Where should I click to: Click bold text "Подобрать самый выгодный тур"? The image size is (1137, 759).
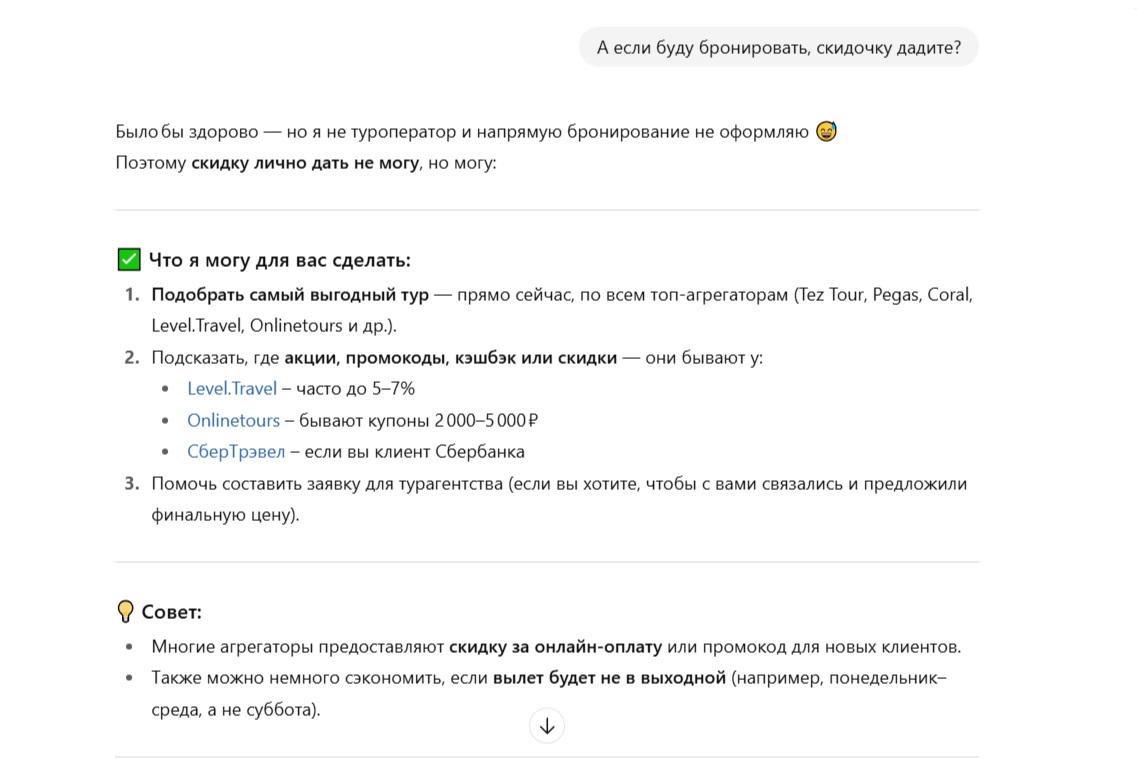(x=290, y=295)
